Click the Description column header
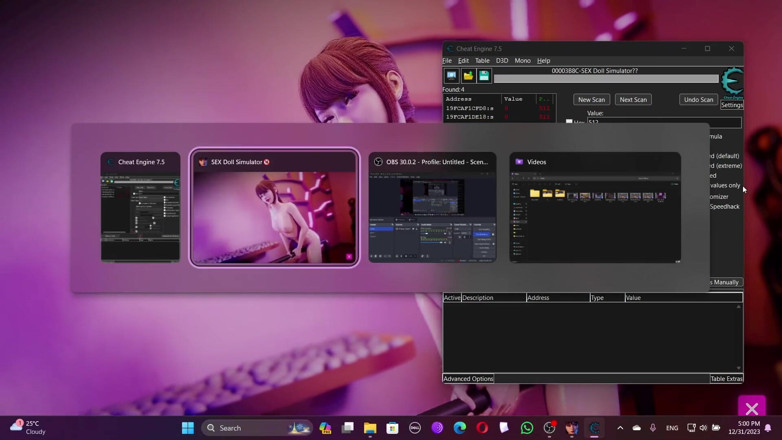Screen dimensions: 782x440 point(493,298)
